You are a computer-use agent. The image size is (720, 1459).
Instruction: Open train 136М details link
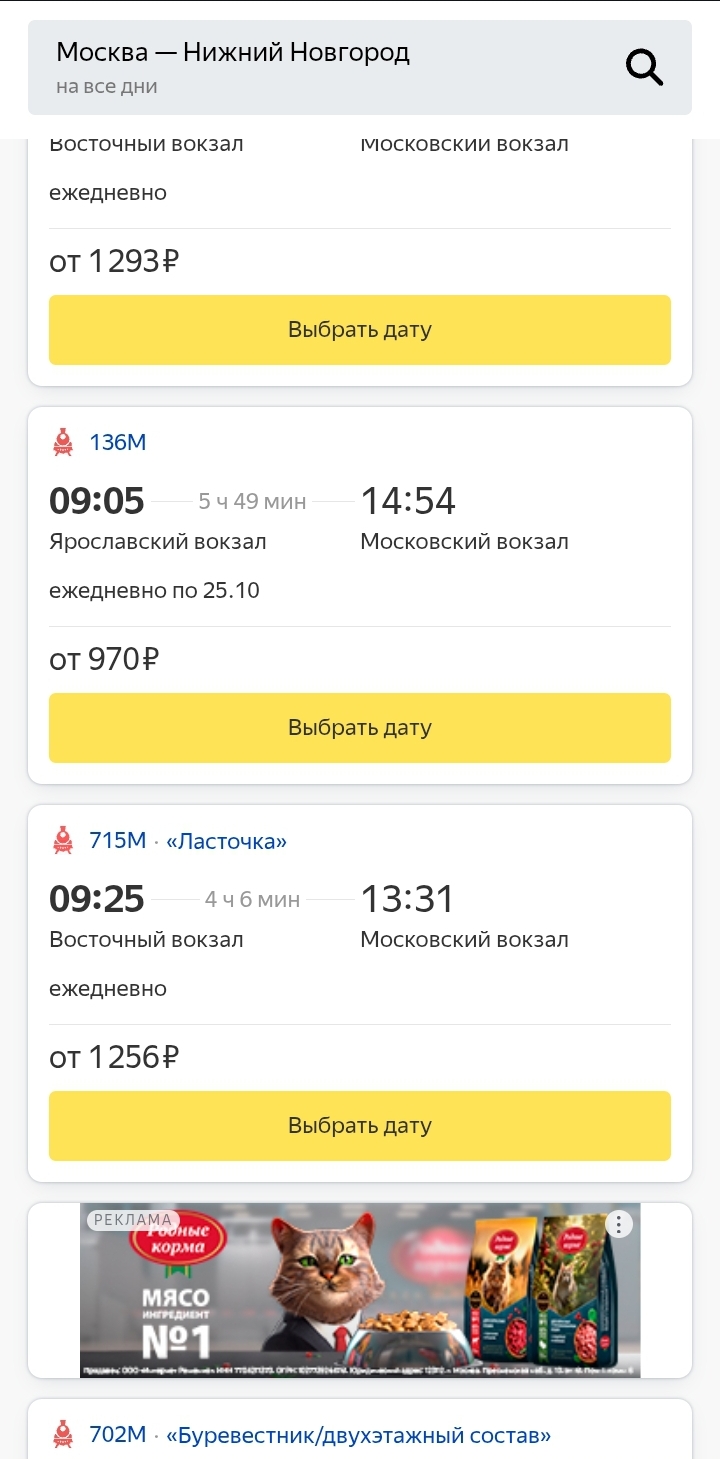coord(118,442)
